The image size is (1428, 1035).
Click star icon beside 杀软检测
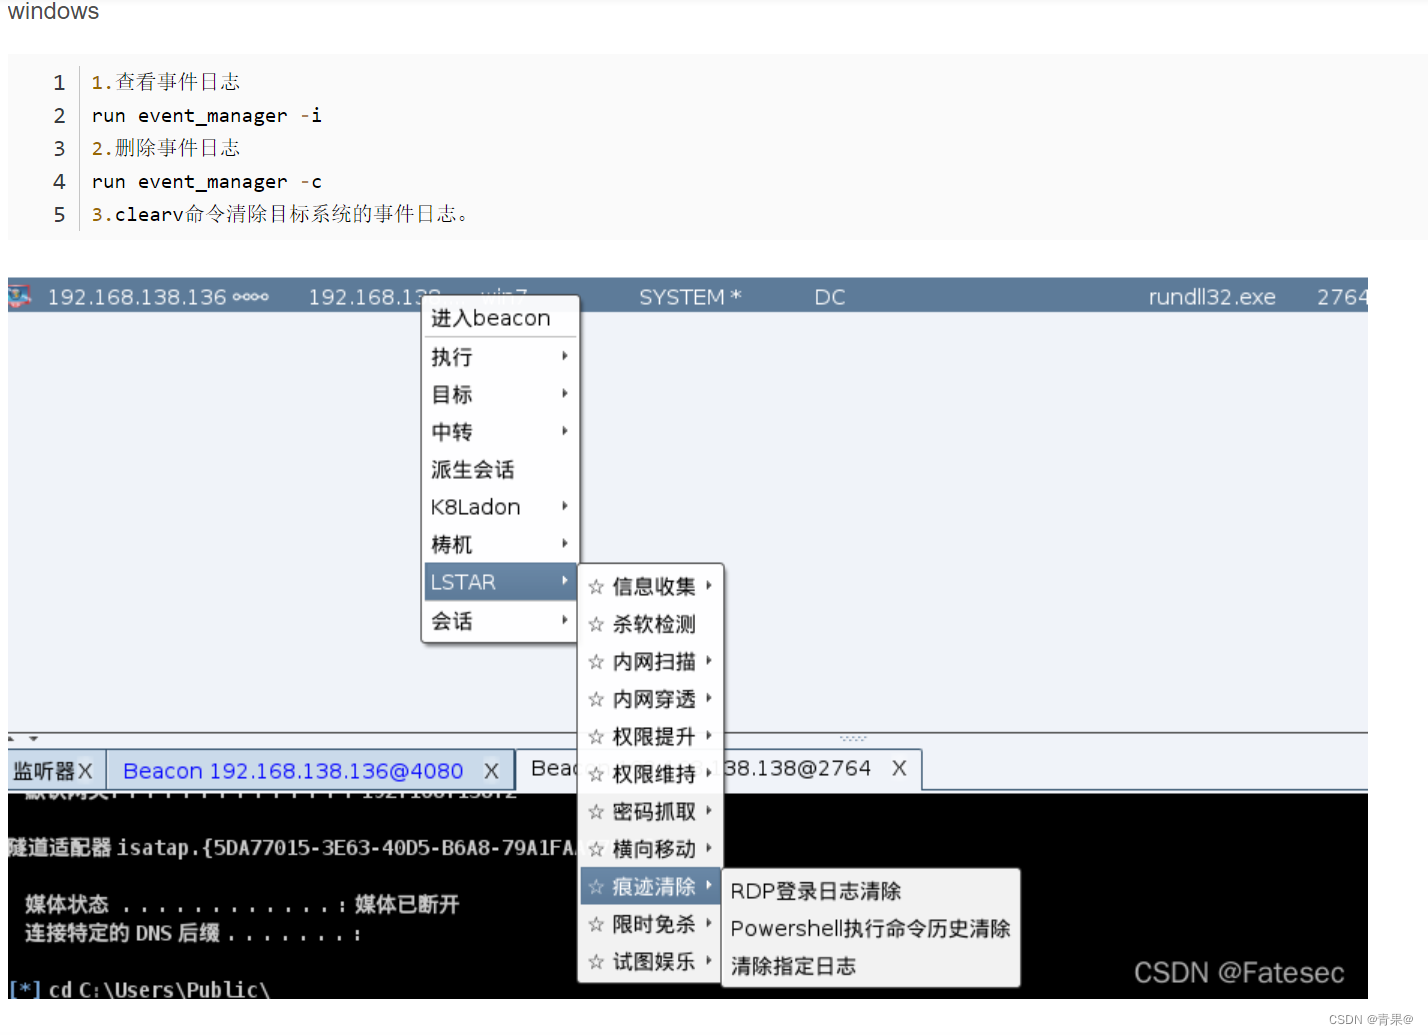pyautogui.click(x=596, y=624)
